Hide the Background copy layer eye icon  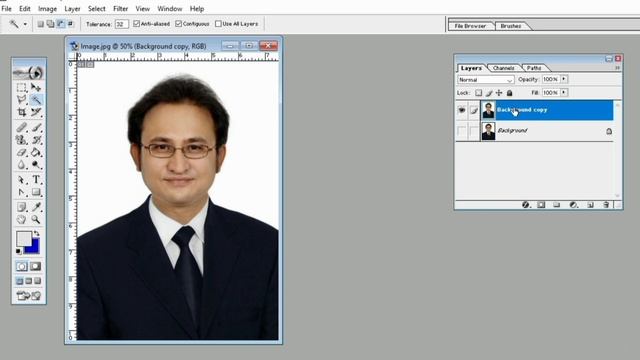pos(462,110)
